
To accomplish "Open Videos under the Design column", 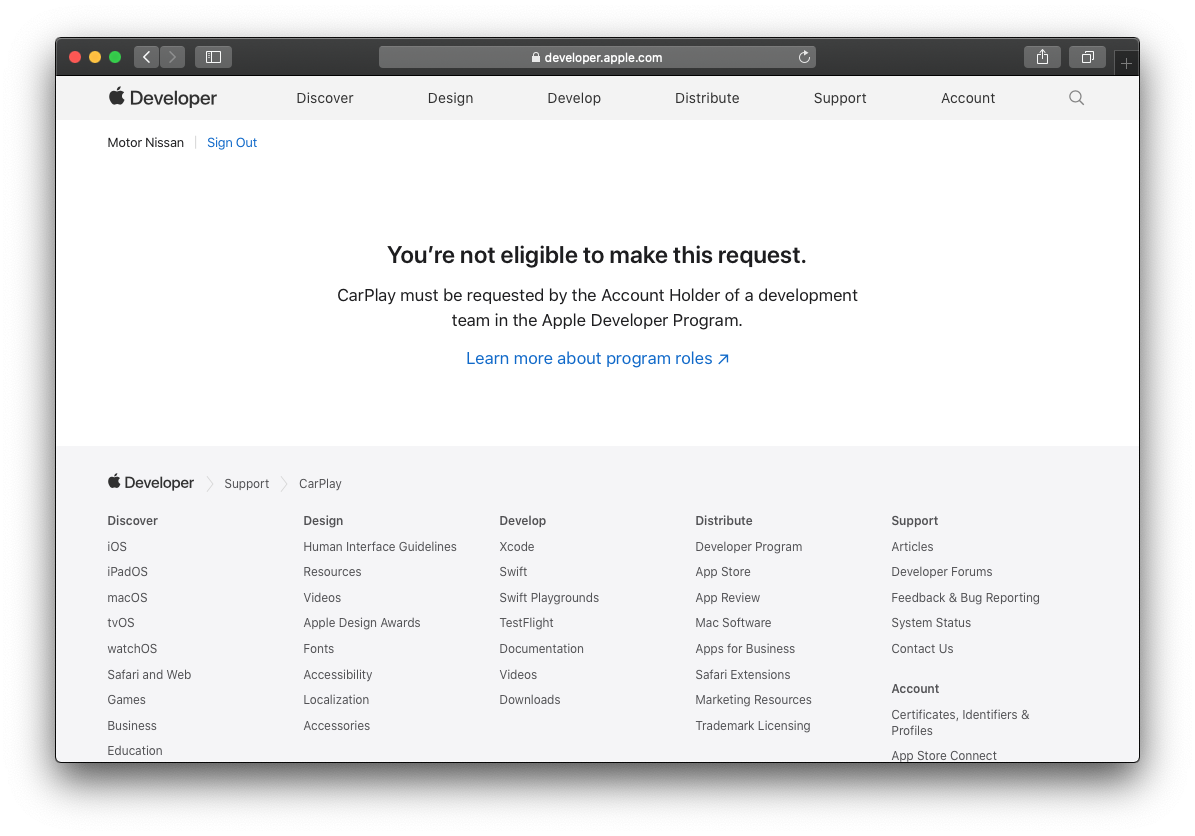I will click(322, 597).
